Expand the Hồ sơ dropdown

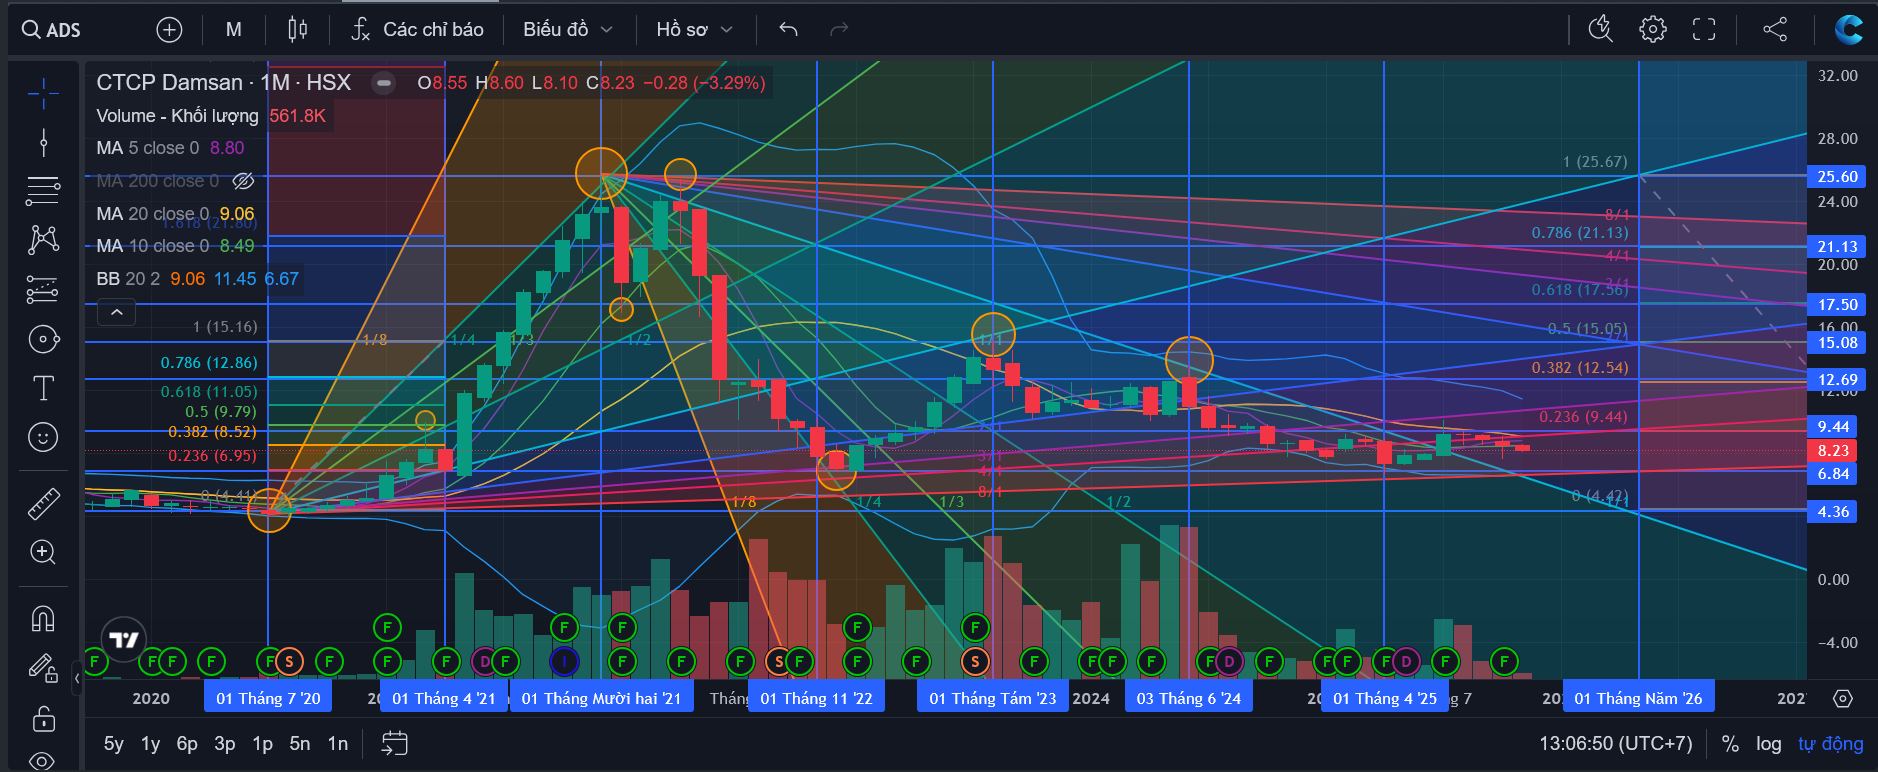click(x=694, y=30)
